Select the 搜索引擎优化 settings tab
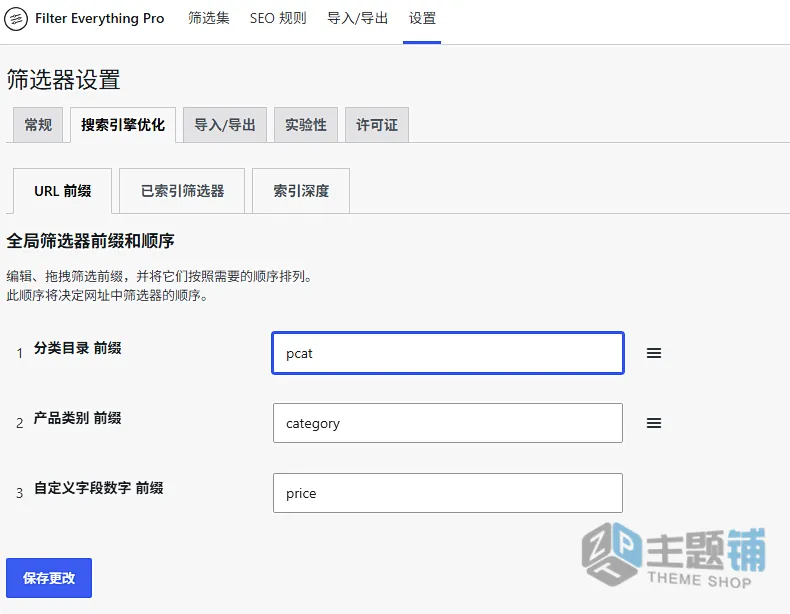This screenshot has width=790, height=614. (123, 125)
